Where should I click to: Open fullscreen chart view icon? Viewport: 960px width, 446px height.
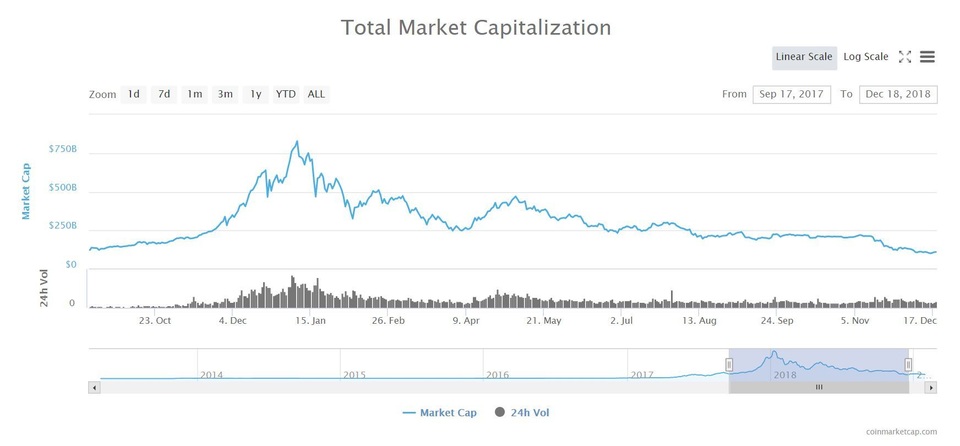tap(904, 57)
